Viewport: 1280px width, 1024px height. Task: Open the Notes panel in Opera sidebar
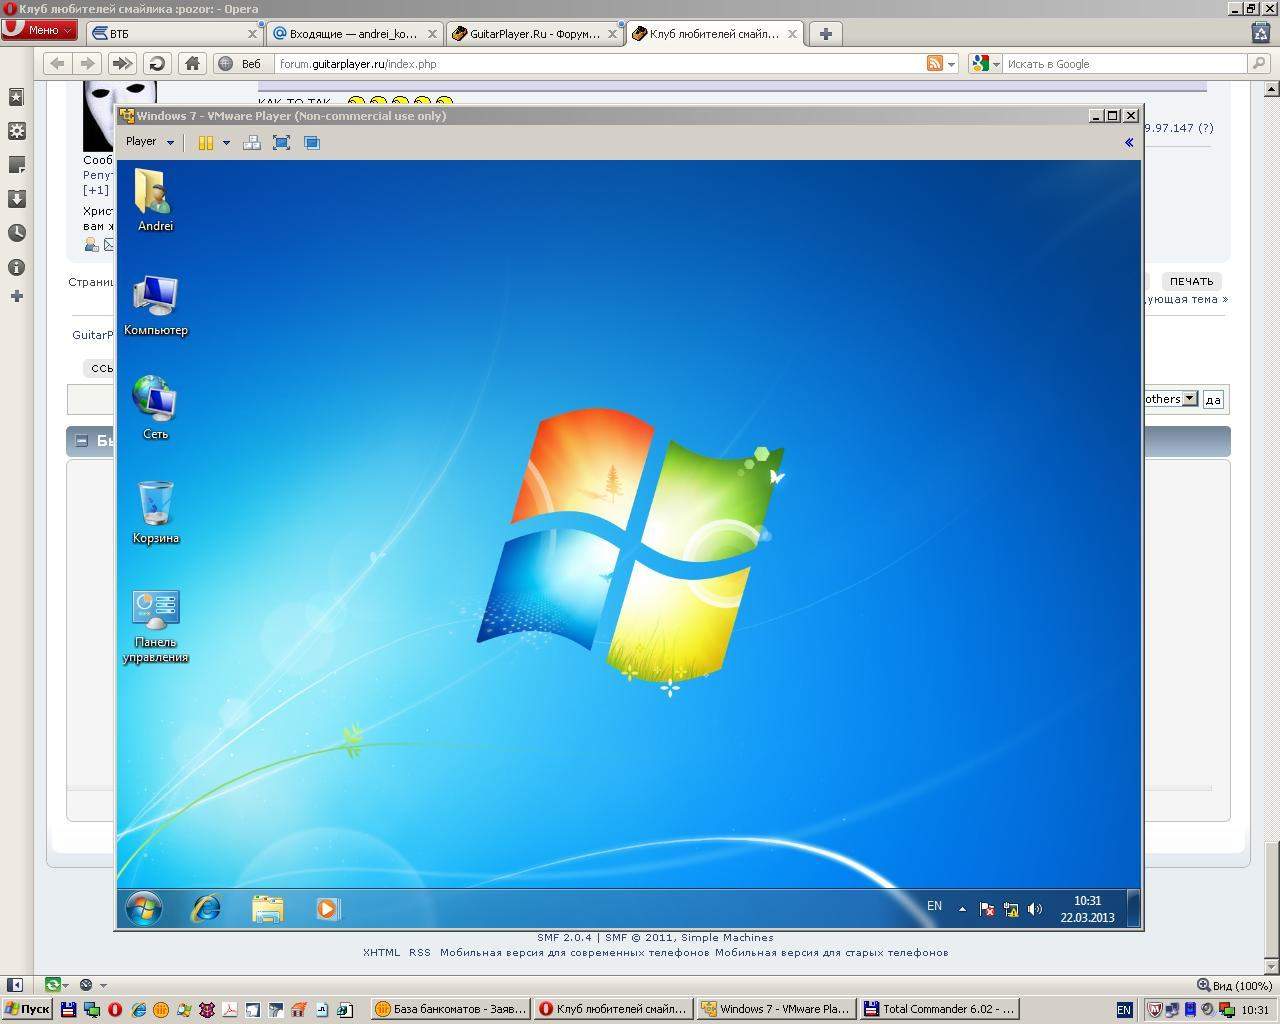click(x=16, y=165)
